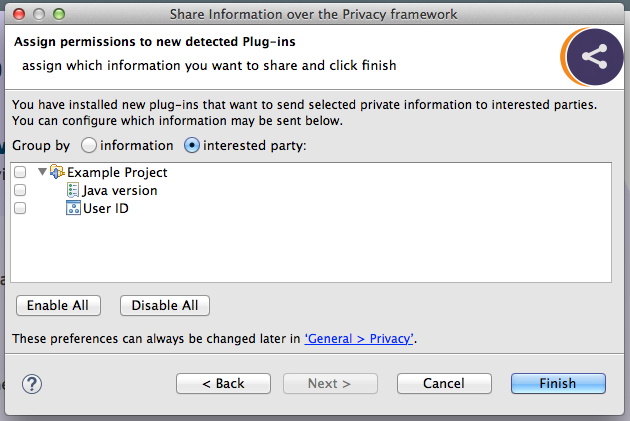Image resolution: width=630 pixels, height=421 pixels.
Task: Click the Example Project plug-in icon
Action: (x=57, y=172)
